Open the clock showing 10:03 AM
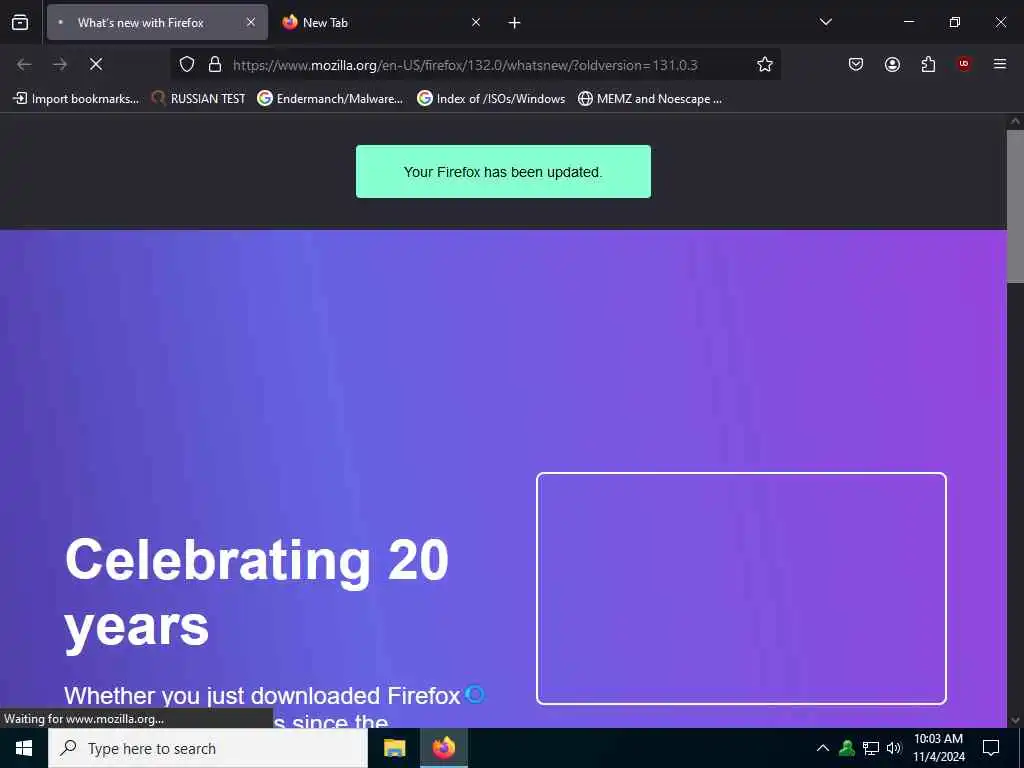The image size is (1024, 768). 938,748
